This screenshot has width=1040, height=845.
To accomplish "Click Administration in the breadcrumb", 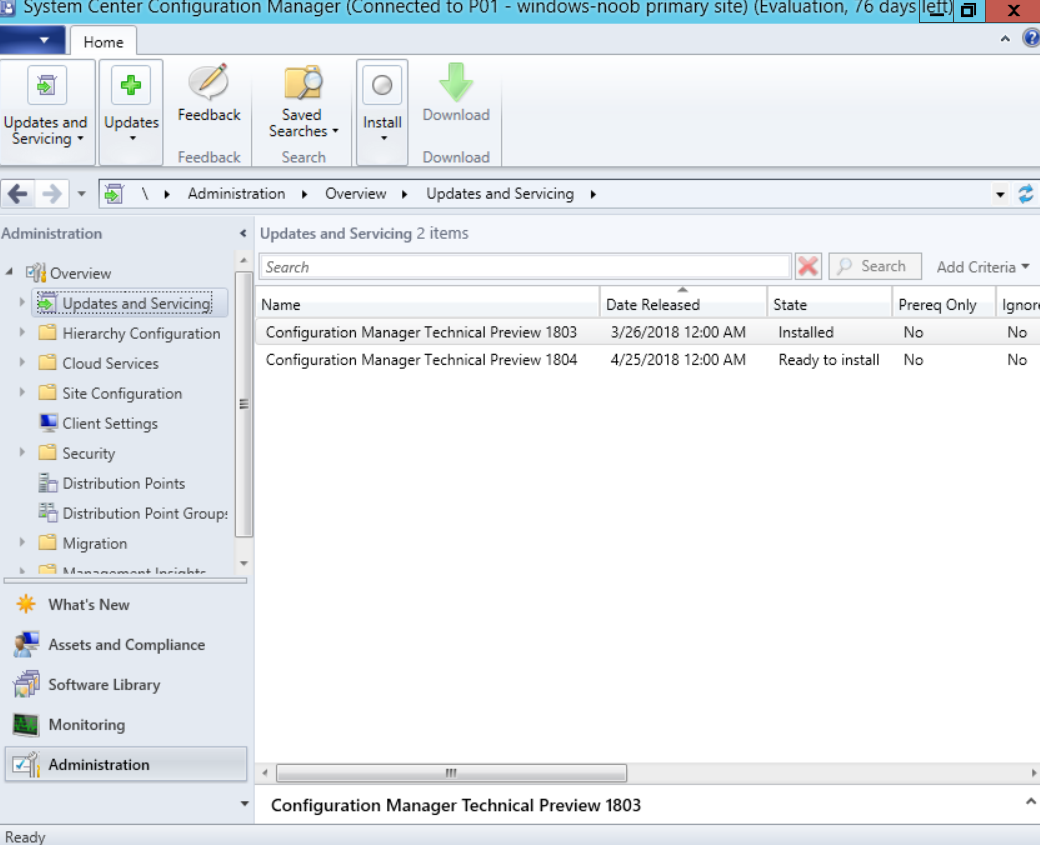I will point(236,194).
